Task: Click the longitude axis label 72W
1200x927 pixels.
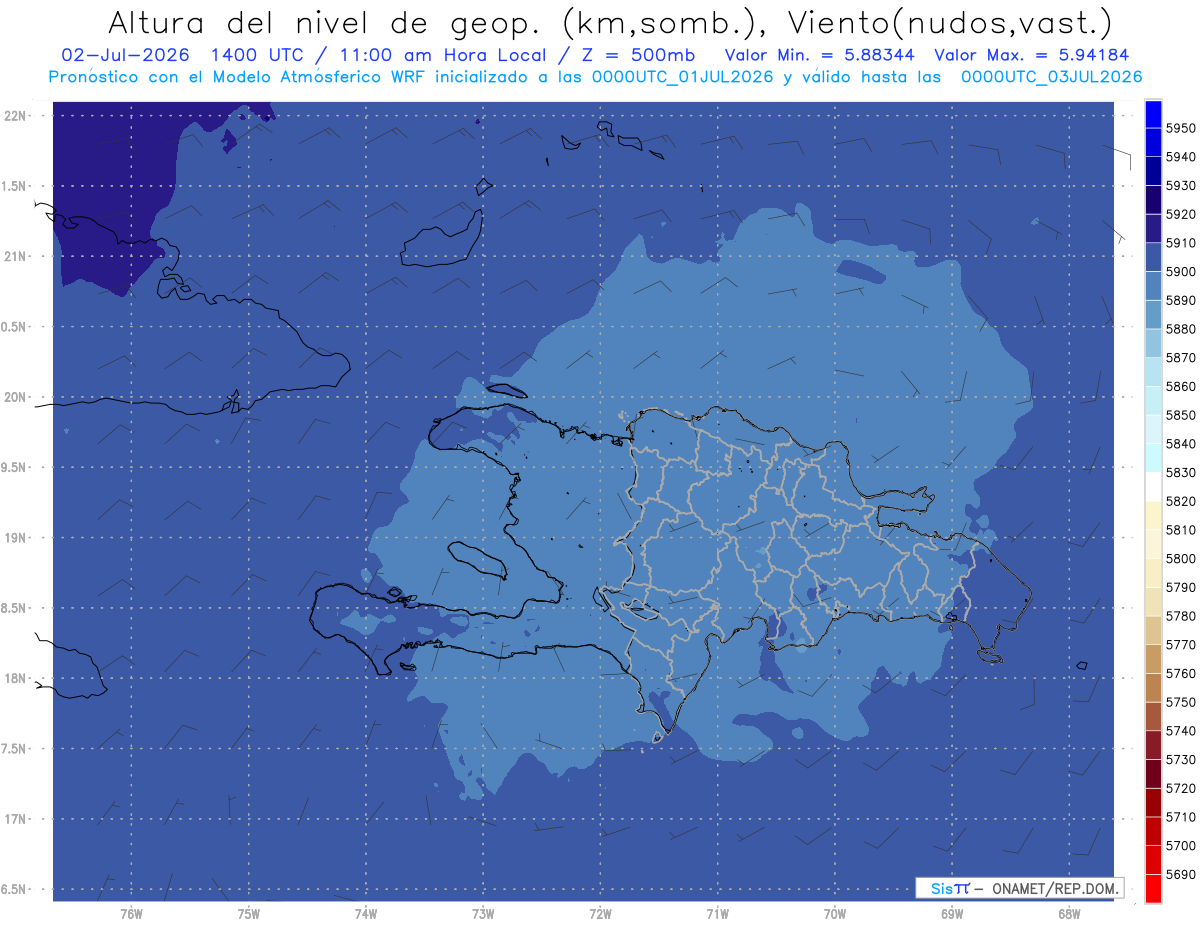Action: [x=600, y=913]
